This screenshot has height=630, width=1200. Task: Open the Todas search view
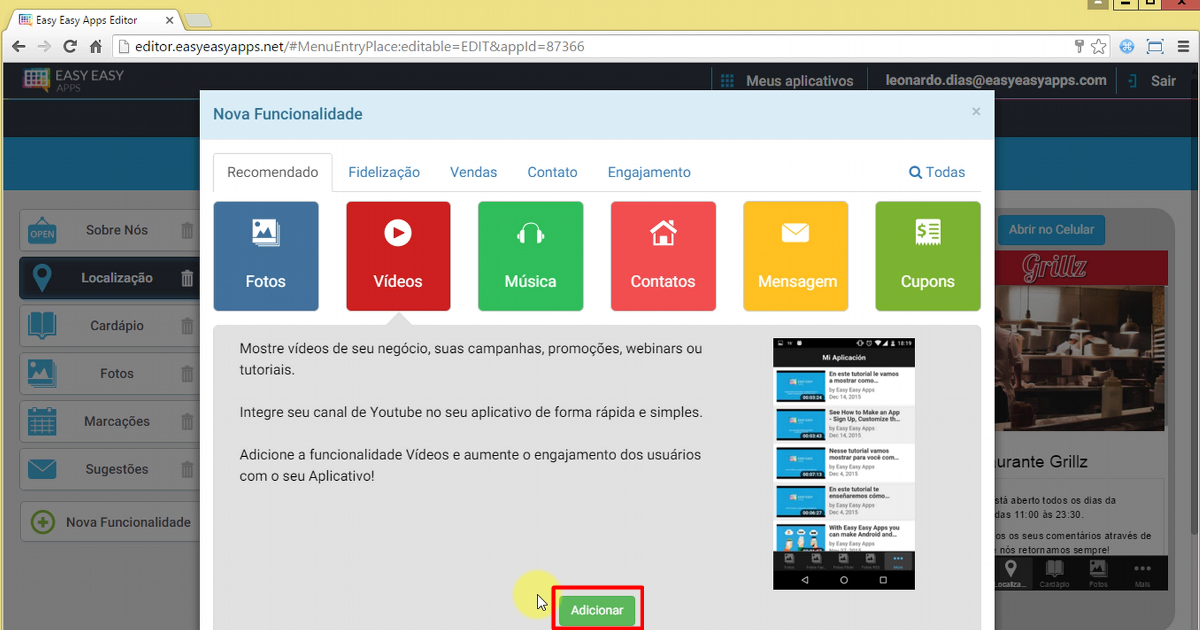pos(937,172)
